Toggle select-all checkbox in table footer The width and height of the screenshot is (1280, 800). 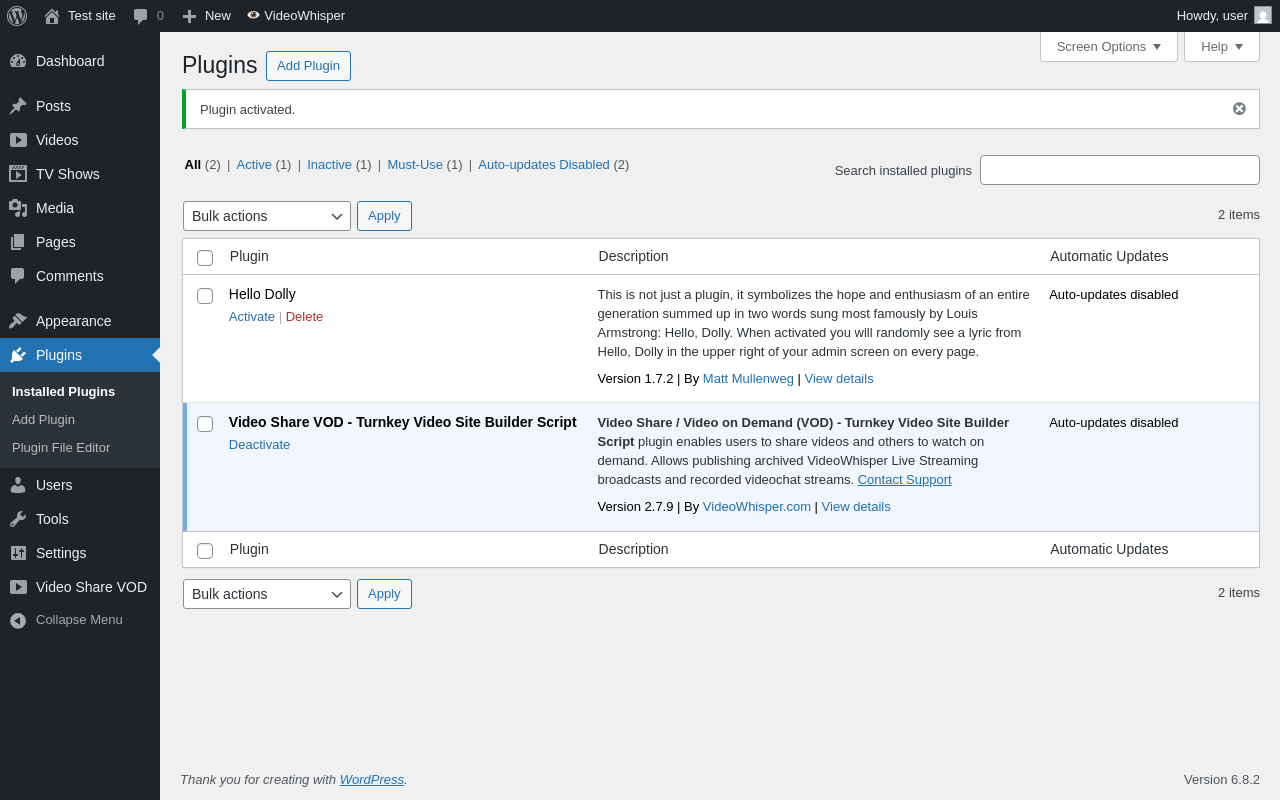click(205, 551)
